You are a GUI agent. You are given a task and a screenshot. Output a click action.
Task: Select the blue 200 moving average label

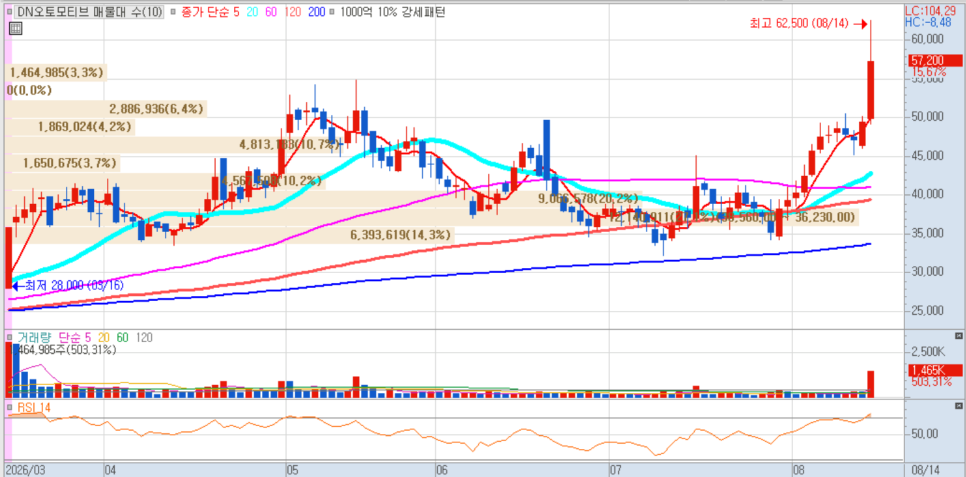(315, 12)
